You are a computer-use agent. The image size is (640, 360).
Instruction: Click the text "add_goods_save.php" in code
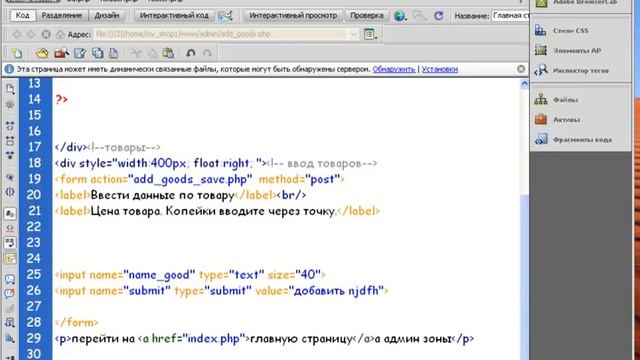(x=190, y=179)
